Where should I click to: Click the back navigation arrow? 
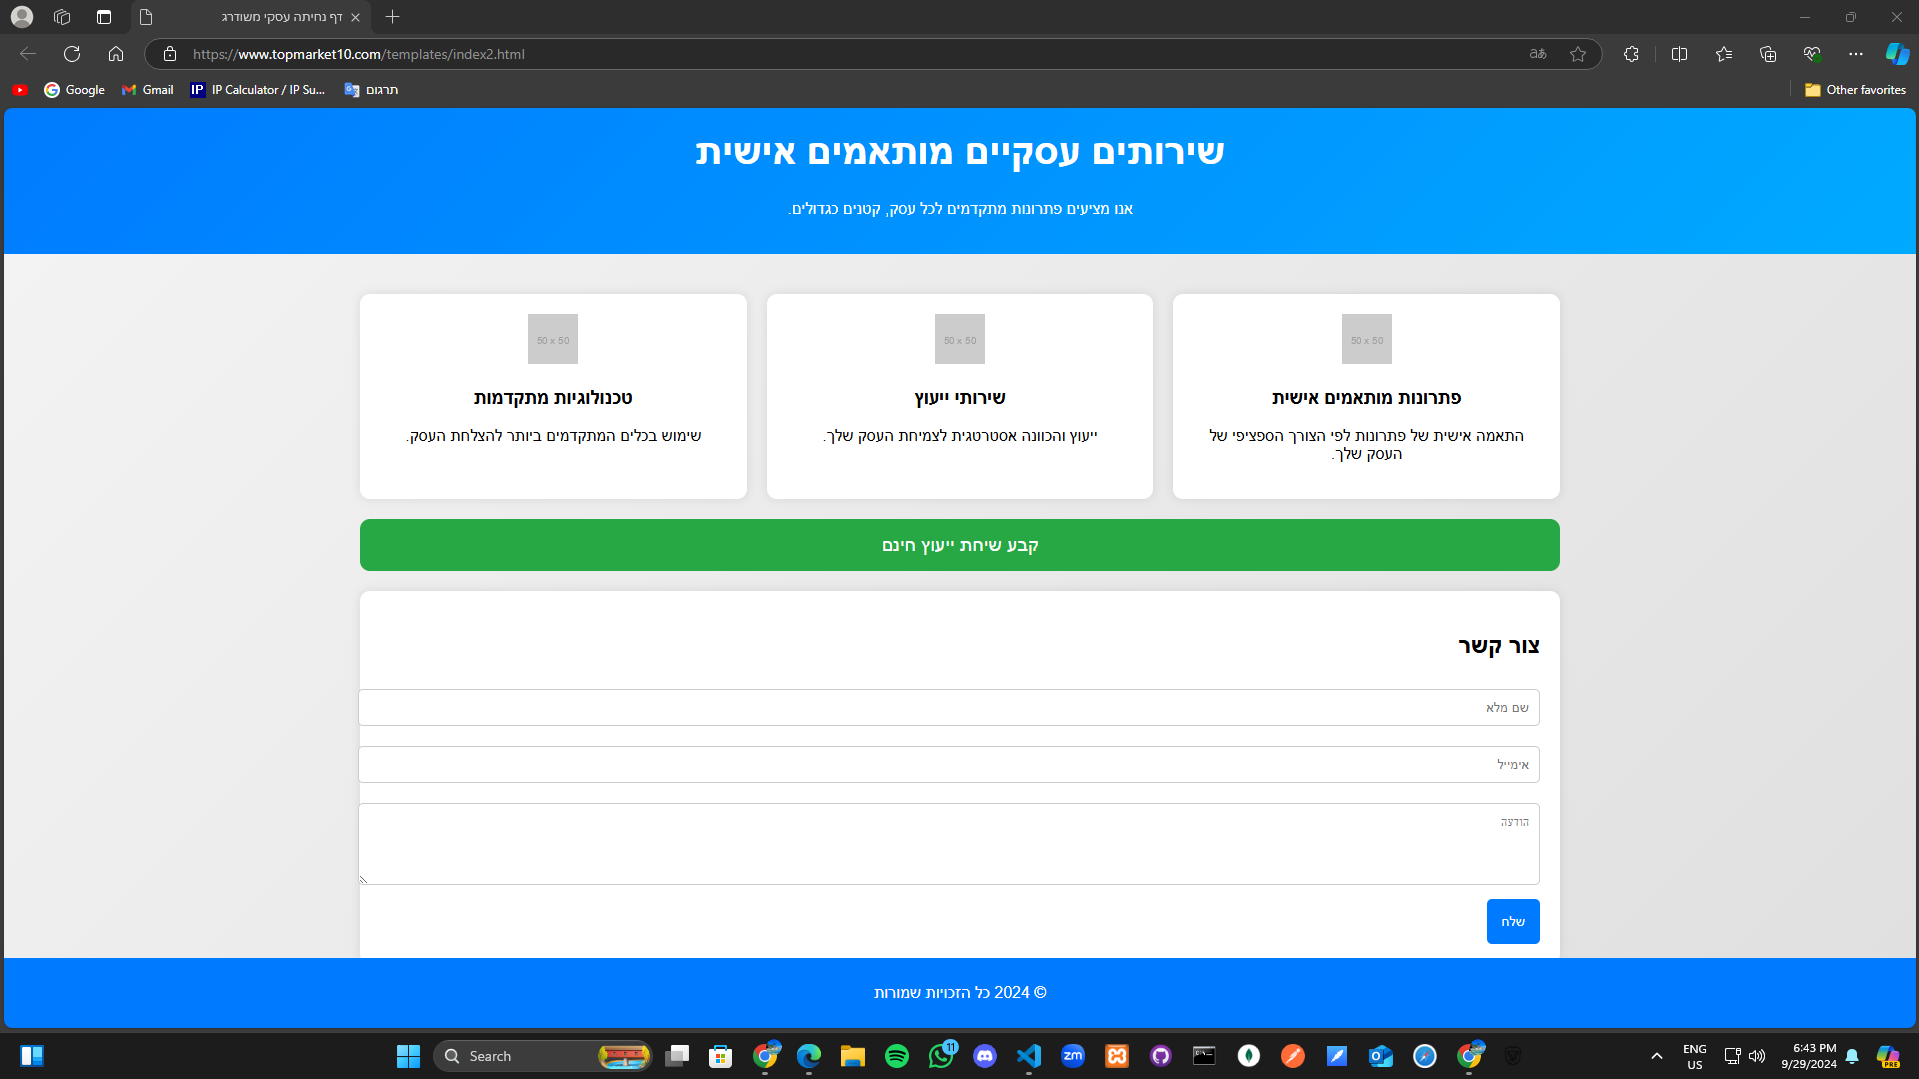tap(28, 54)
